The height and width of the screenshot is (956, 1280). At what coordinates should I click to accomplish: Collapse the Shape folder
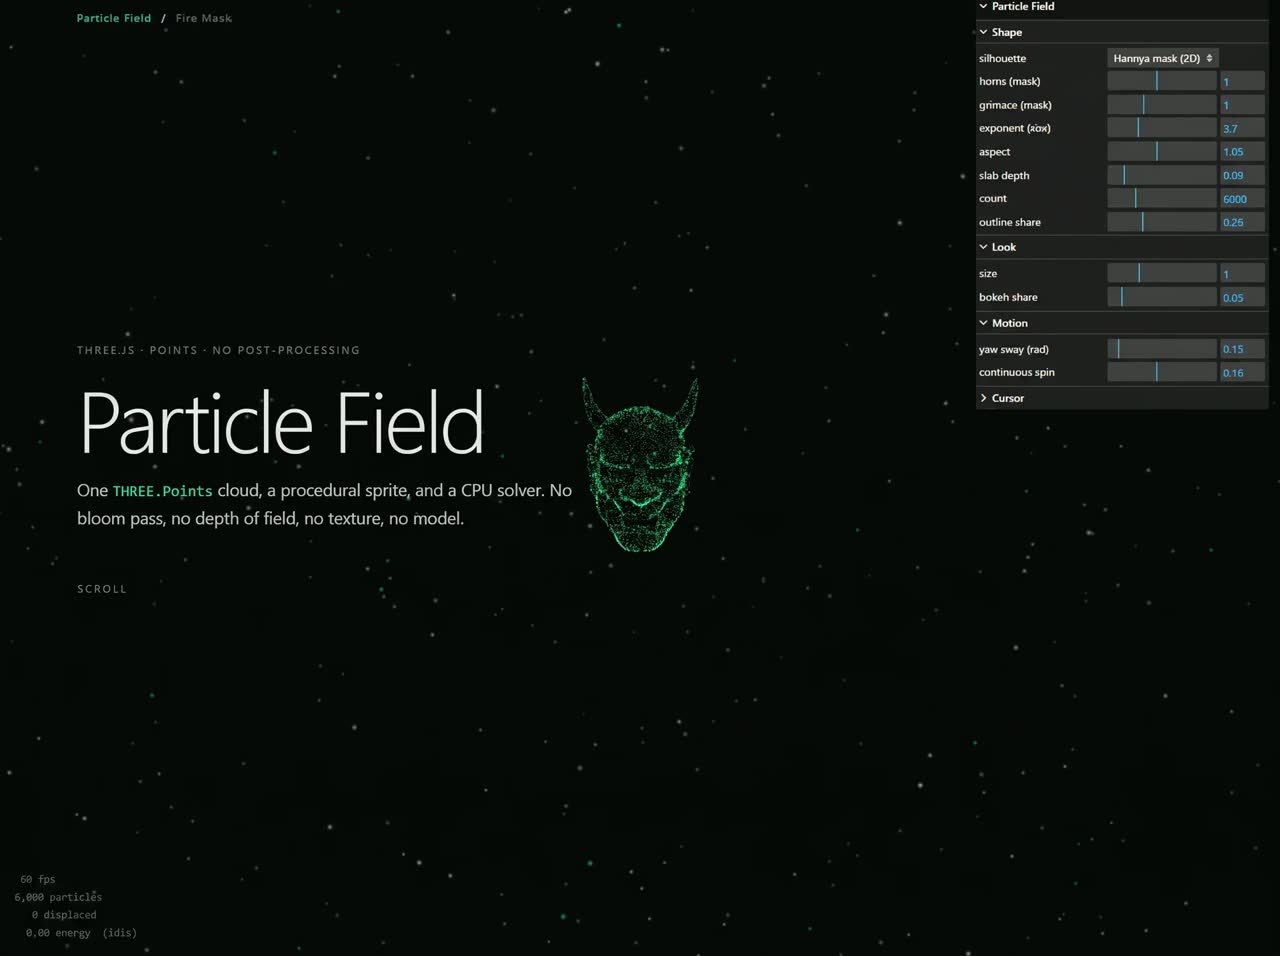[x=1122, y=32]
